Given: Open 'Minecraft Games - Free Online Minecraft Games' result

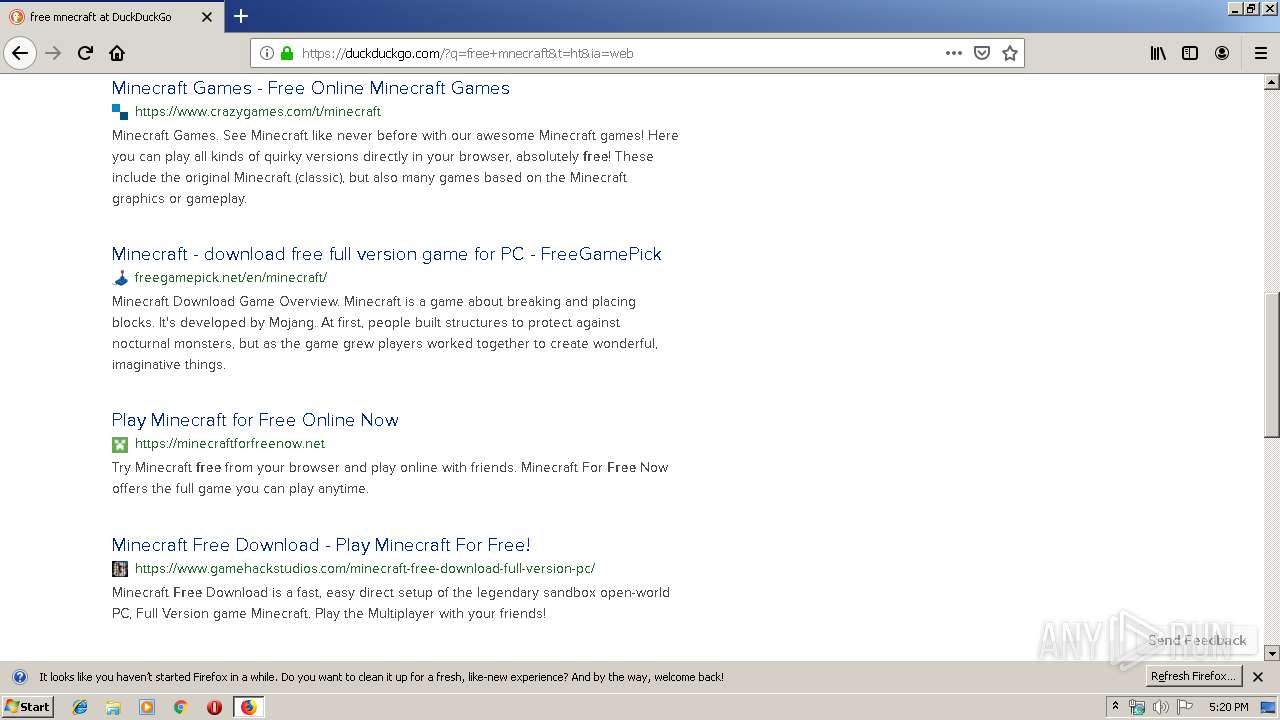Looking at the screenshot, I should [x=311, y=88].
